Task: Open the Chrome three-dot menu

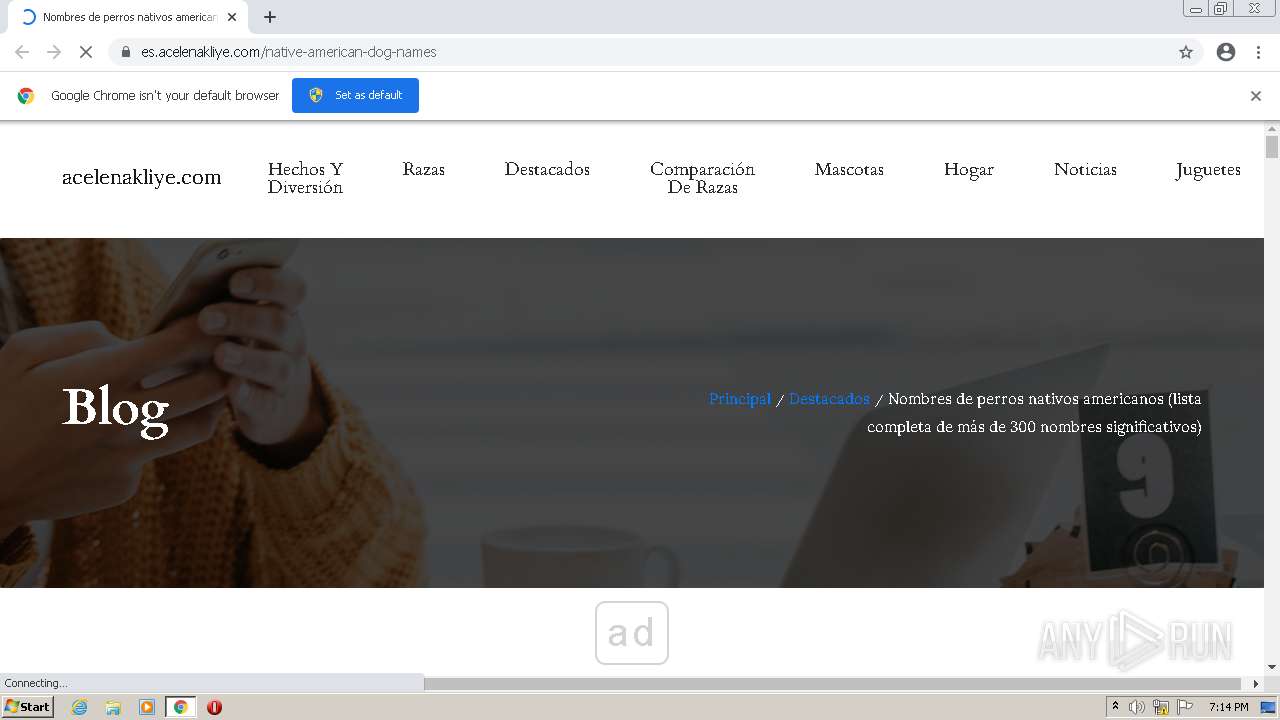Action: tap(1259, 52)
